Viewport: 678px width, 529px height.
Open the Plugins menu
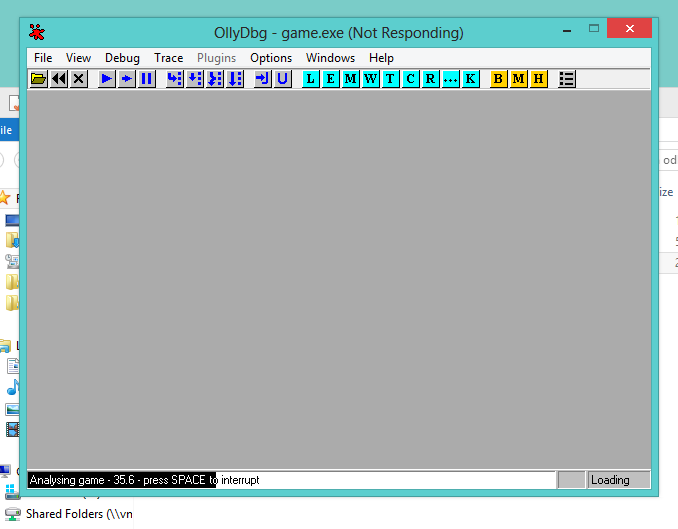[216, 58]
